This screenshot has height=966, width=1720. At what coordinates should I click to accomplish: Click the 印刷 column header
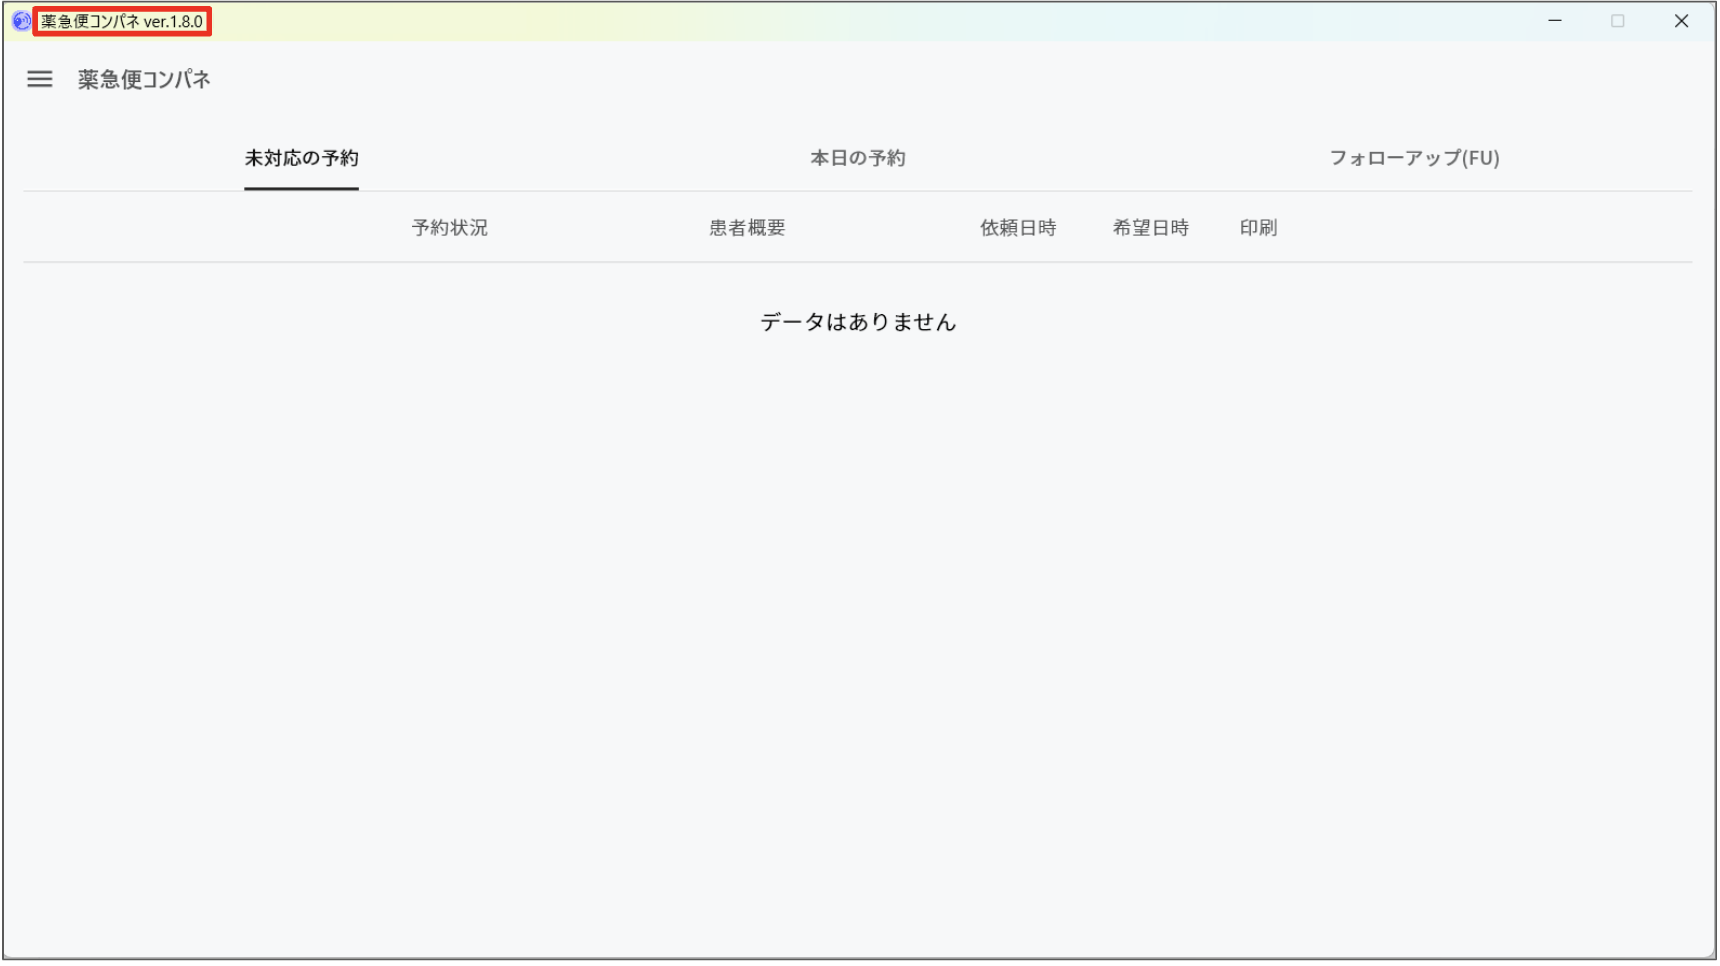click(x=1258, y=227)
